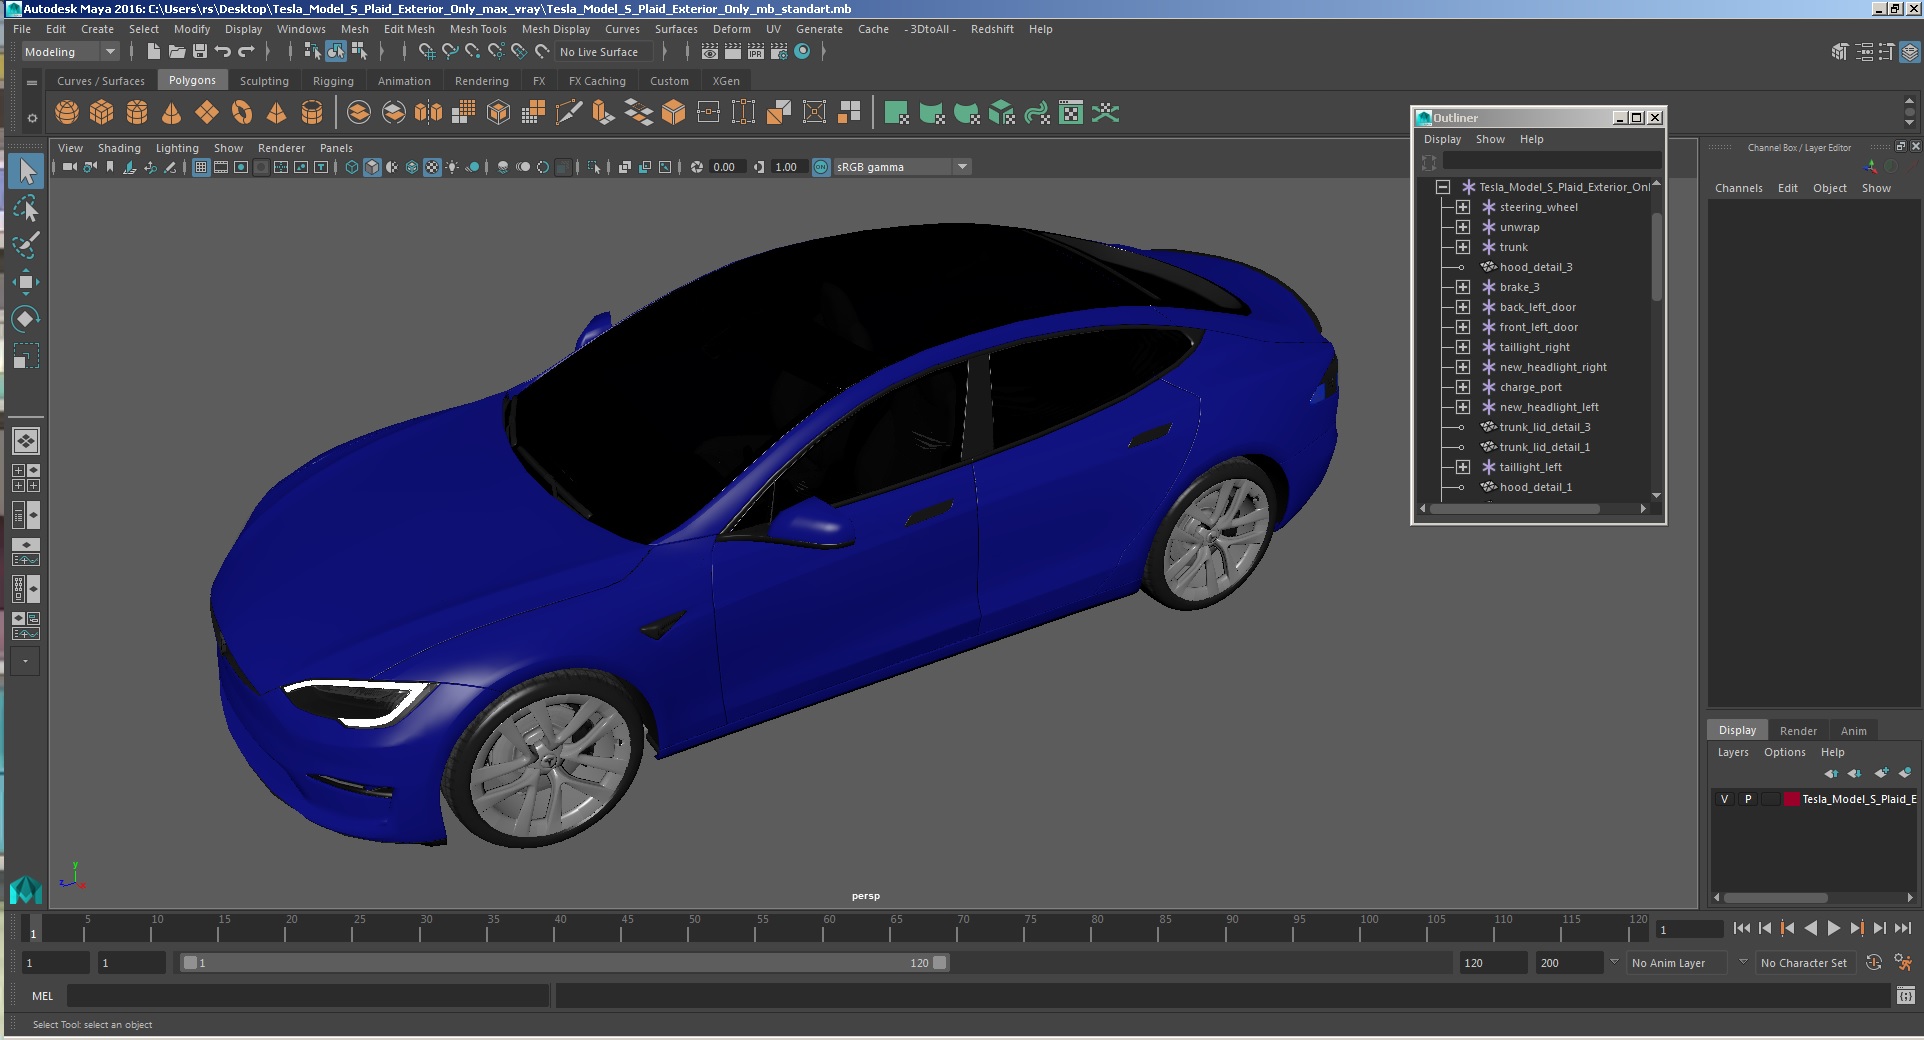The height and width of the screenshot is (1040, 1924).
Task: Play animation forwards
Action: (x=1834, y=929)
